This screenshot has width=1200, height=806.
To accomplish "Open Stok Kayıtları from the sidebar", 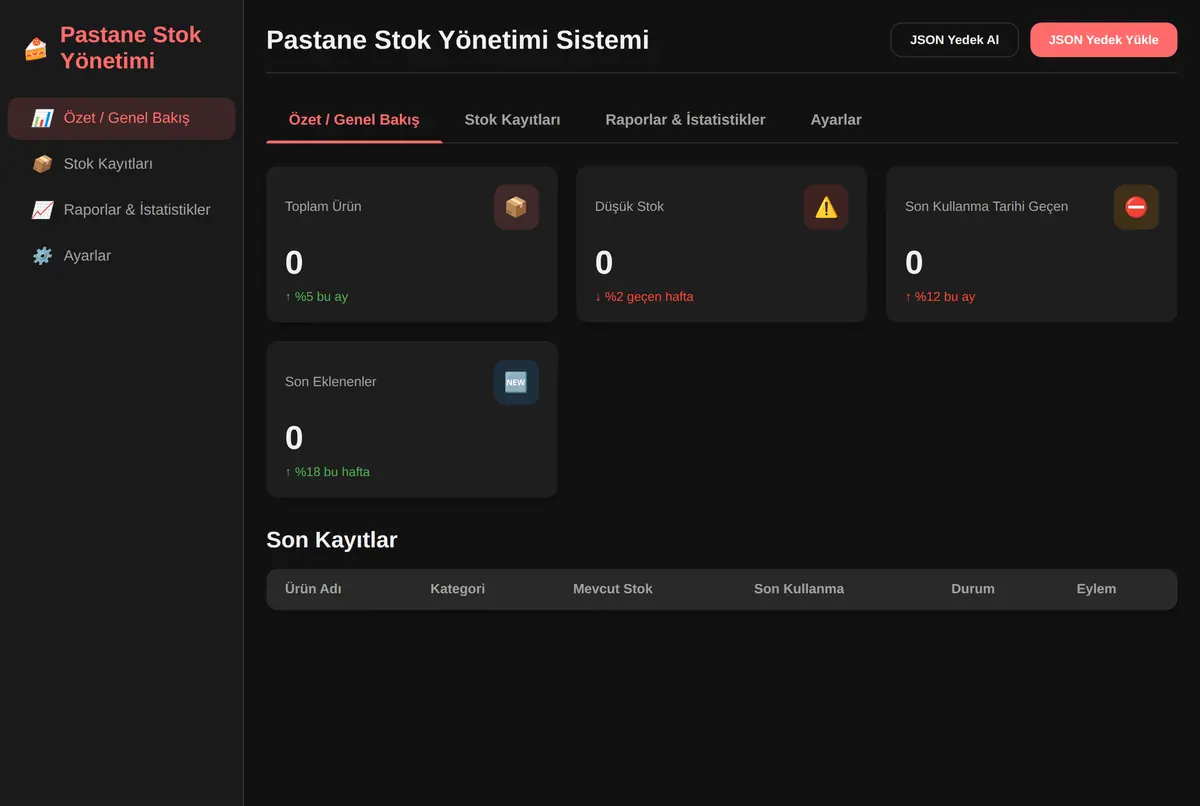I will [121, 164].
